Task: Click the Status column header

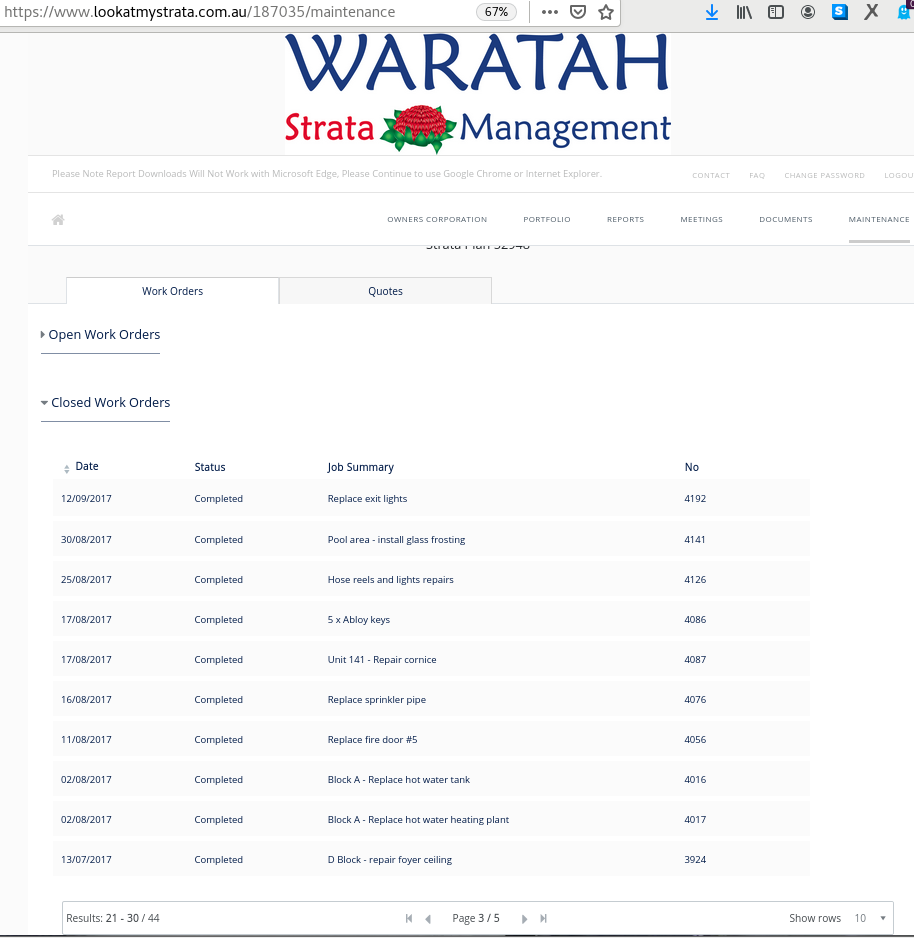Action: [x=210, y=467]
